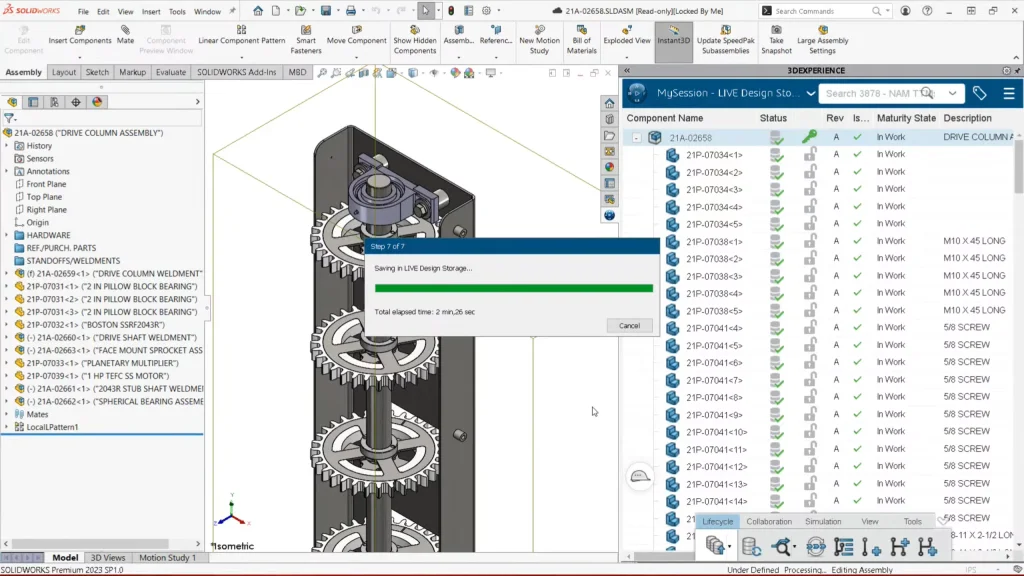Open the Collaboration tab
The width and height of the screenshot is (1024, 576).
[x=769, y=521]
